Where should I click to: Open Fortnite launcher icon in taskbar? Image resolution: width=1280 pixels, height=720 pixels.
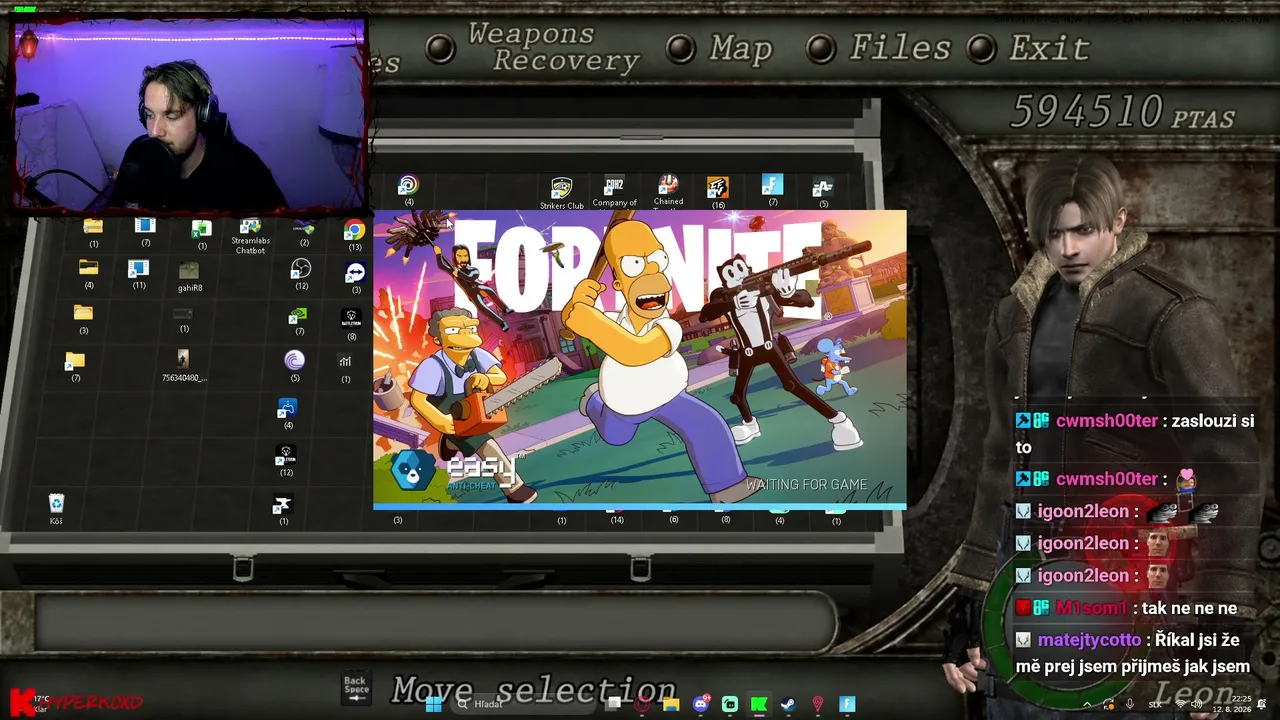847,704
